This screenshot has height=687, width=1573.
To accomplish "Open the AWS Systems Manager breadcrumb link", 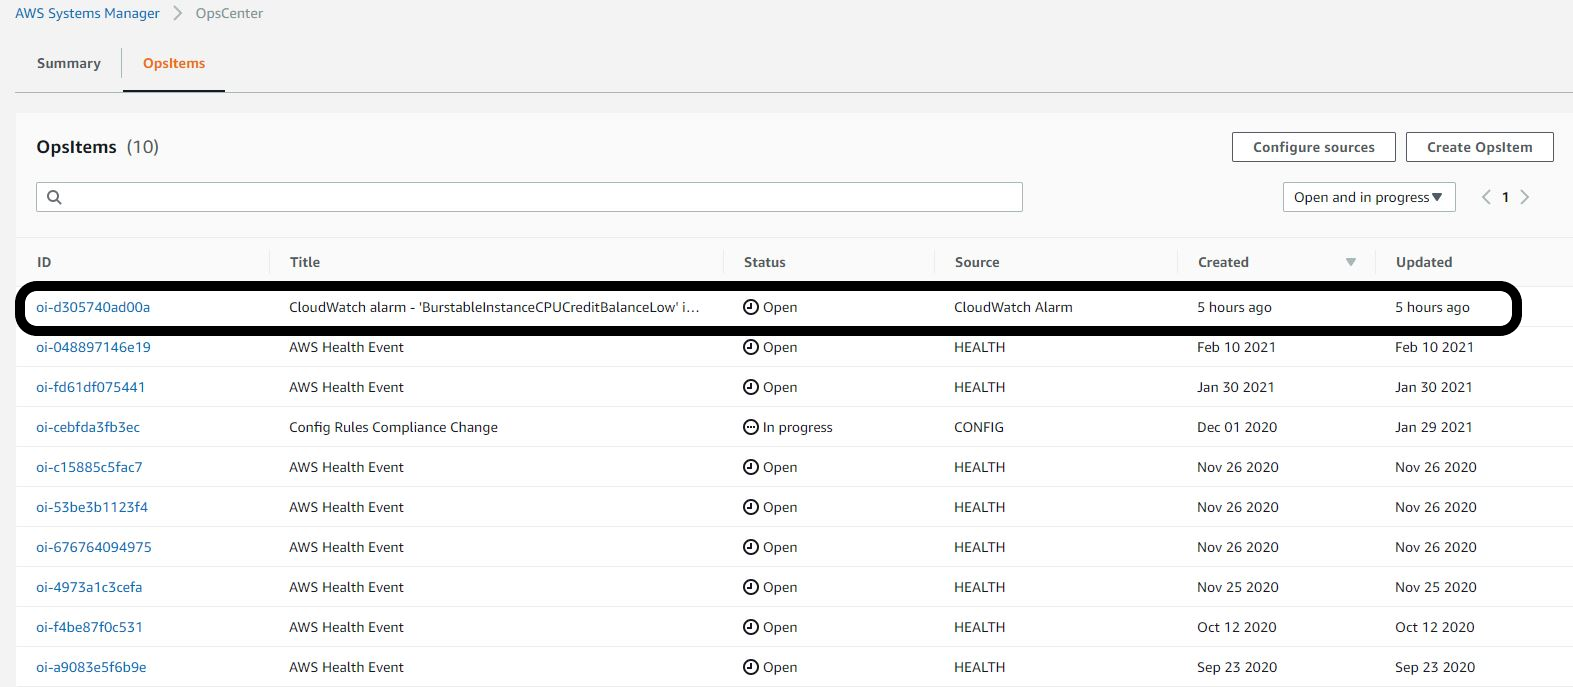I will point(87,14).
